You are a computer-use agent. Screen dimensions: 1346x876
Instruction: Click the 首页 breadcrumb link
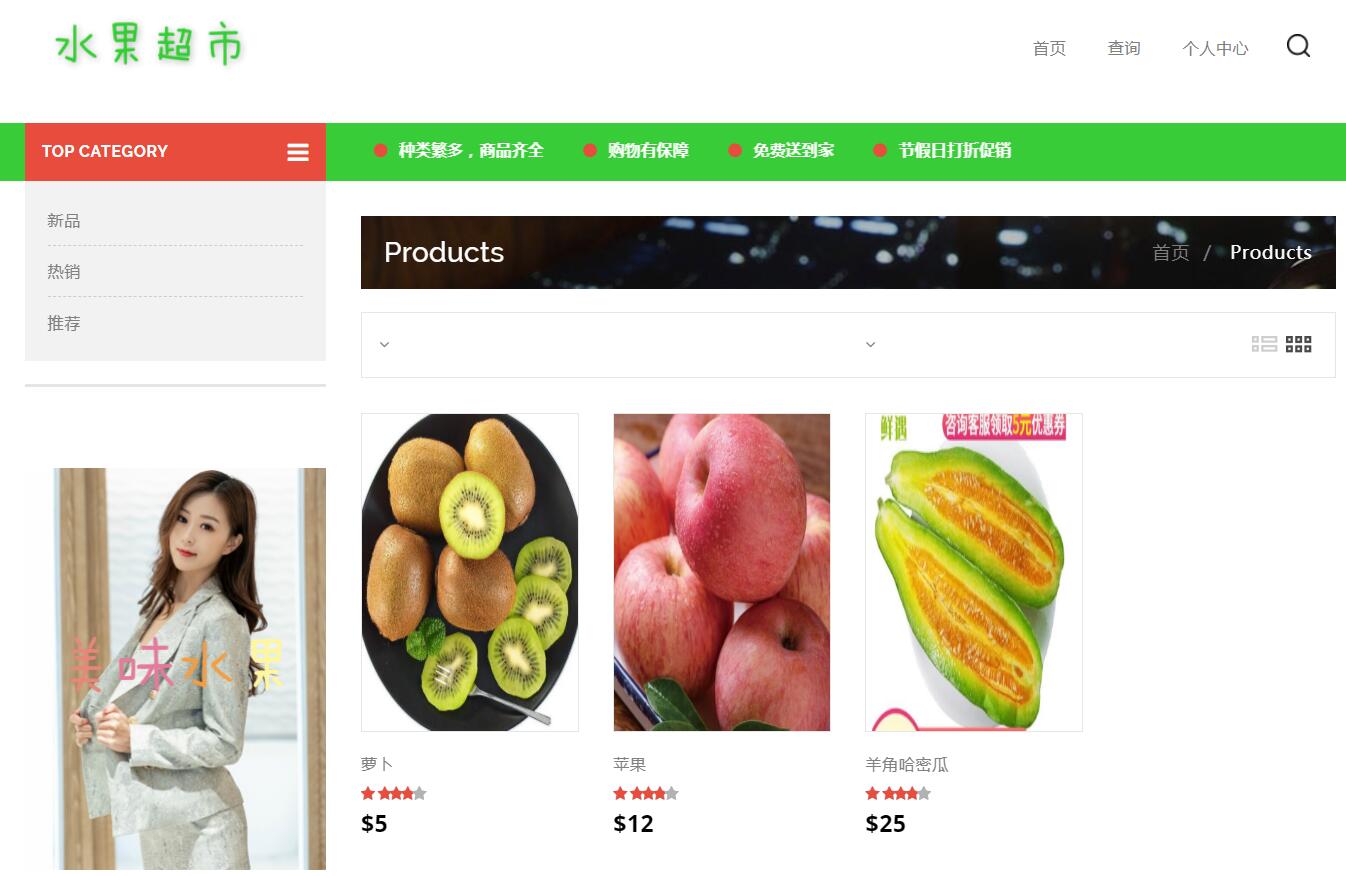[x=1170, y=252]
